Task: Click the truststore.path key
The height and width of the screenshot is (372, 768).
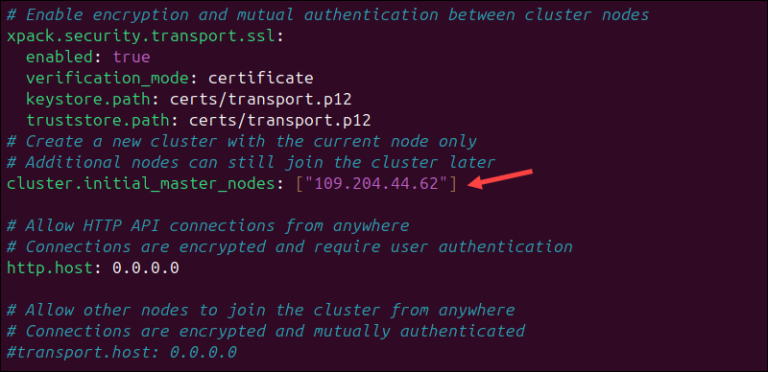Action: tap(98, 120)
